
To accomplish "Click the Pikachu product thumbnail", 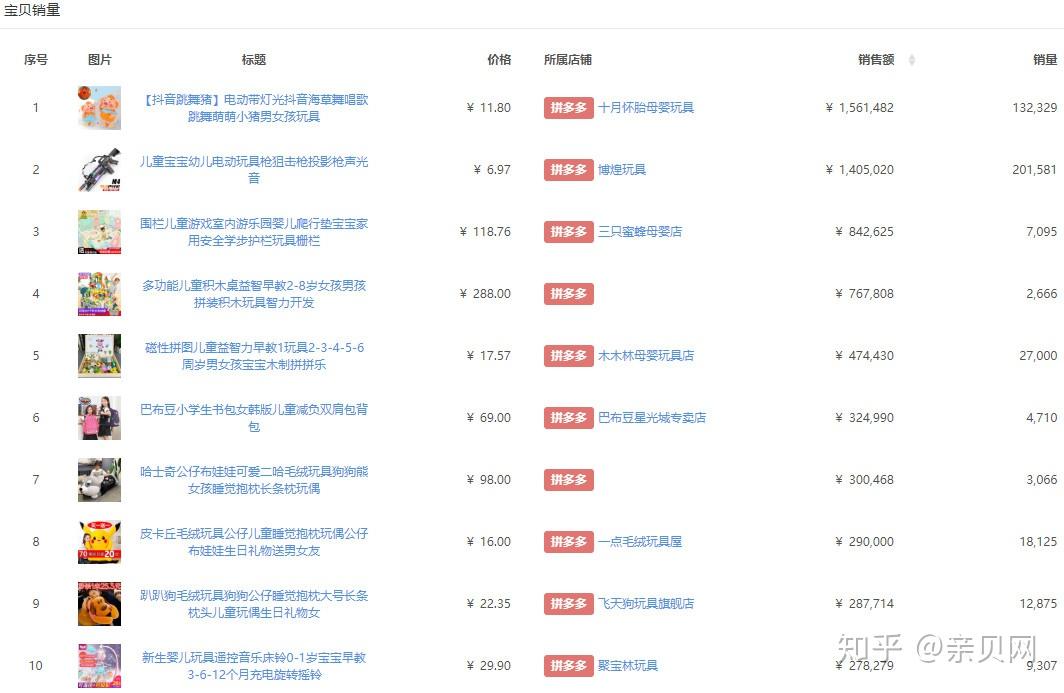I will [x=98, y=541].
